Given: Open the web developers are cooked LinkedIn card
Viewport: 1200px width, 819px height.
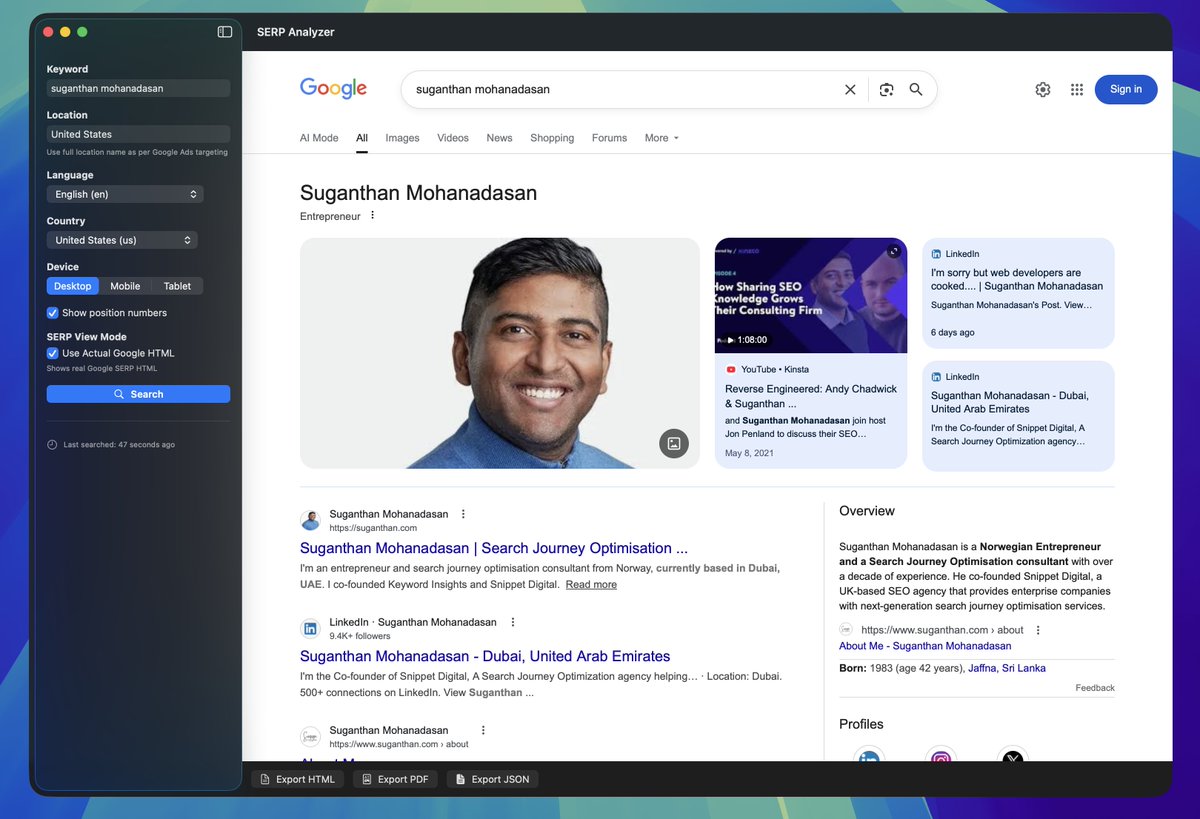Looking at the screenshot, I should click(1018, 293).
